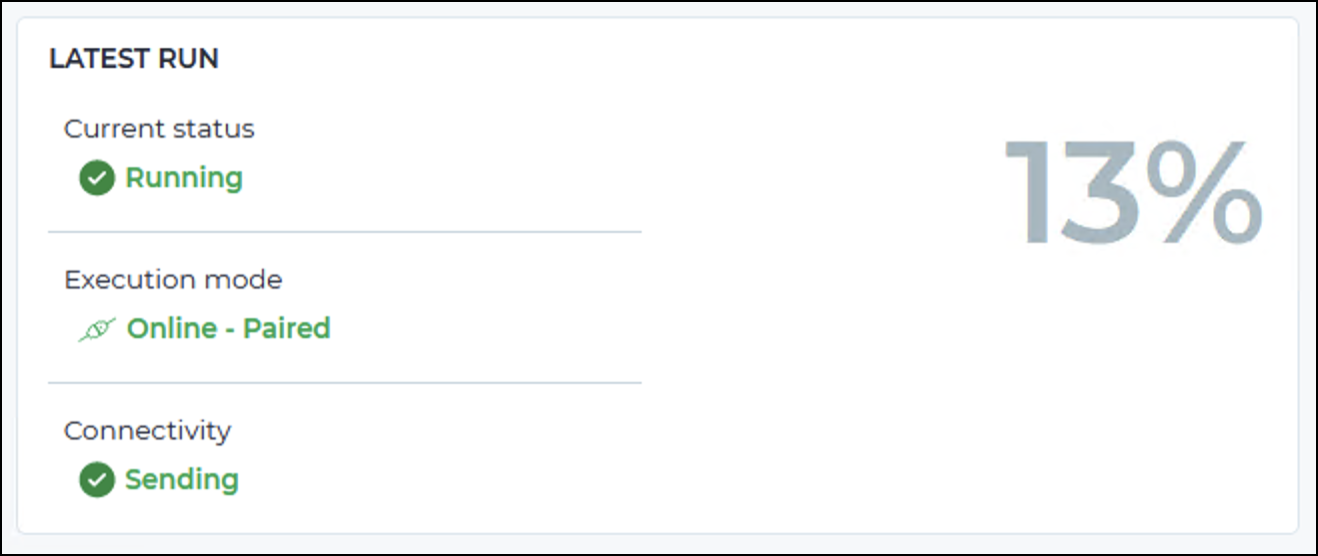Click the divider line under Online - Paired
The height and width of the screenshot is (556, 1318).
click(x=345, y=382)
